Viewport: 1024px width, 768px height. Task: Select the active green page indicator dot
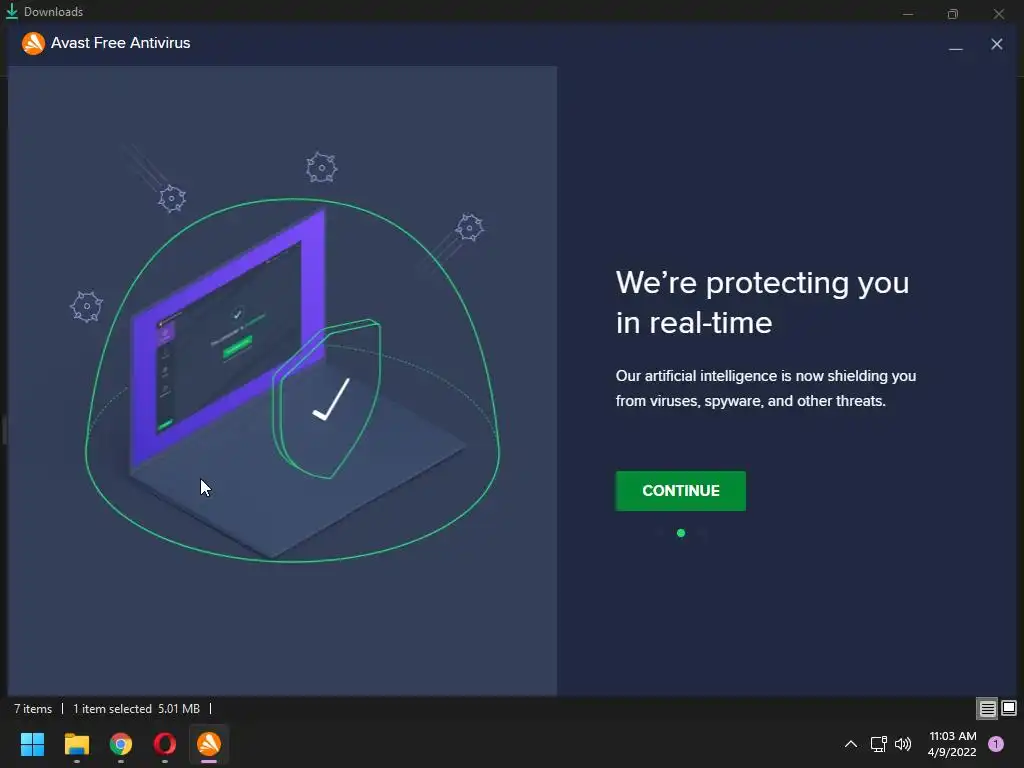tap(680, 533)
